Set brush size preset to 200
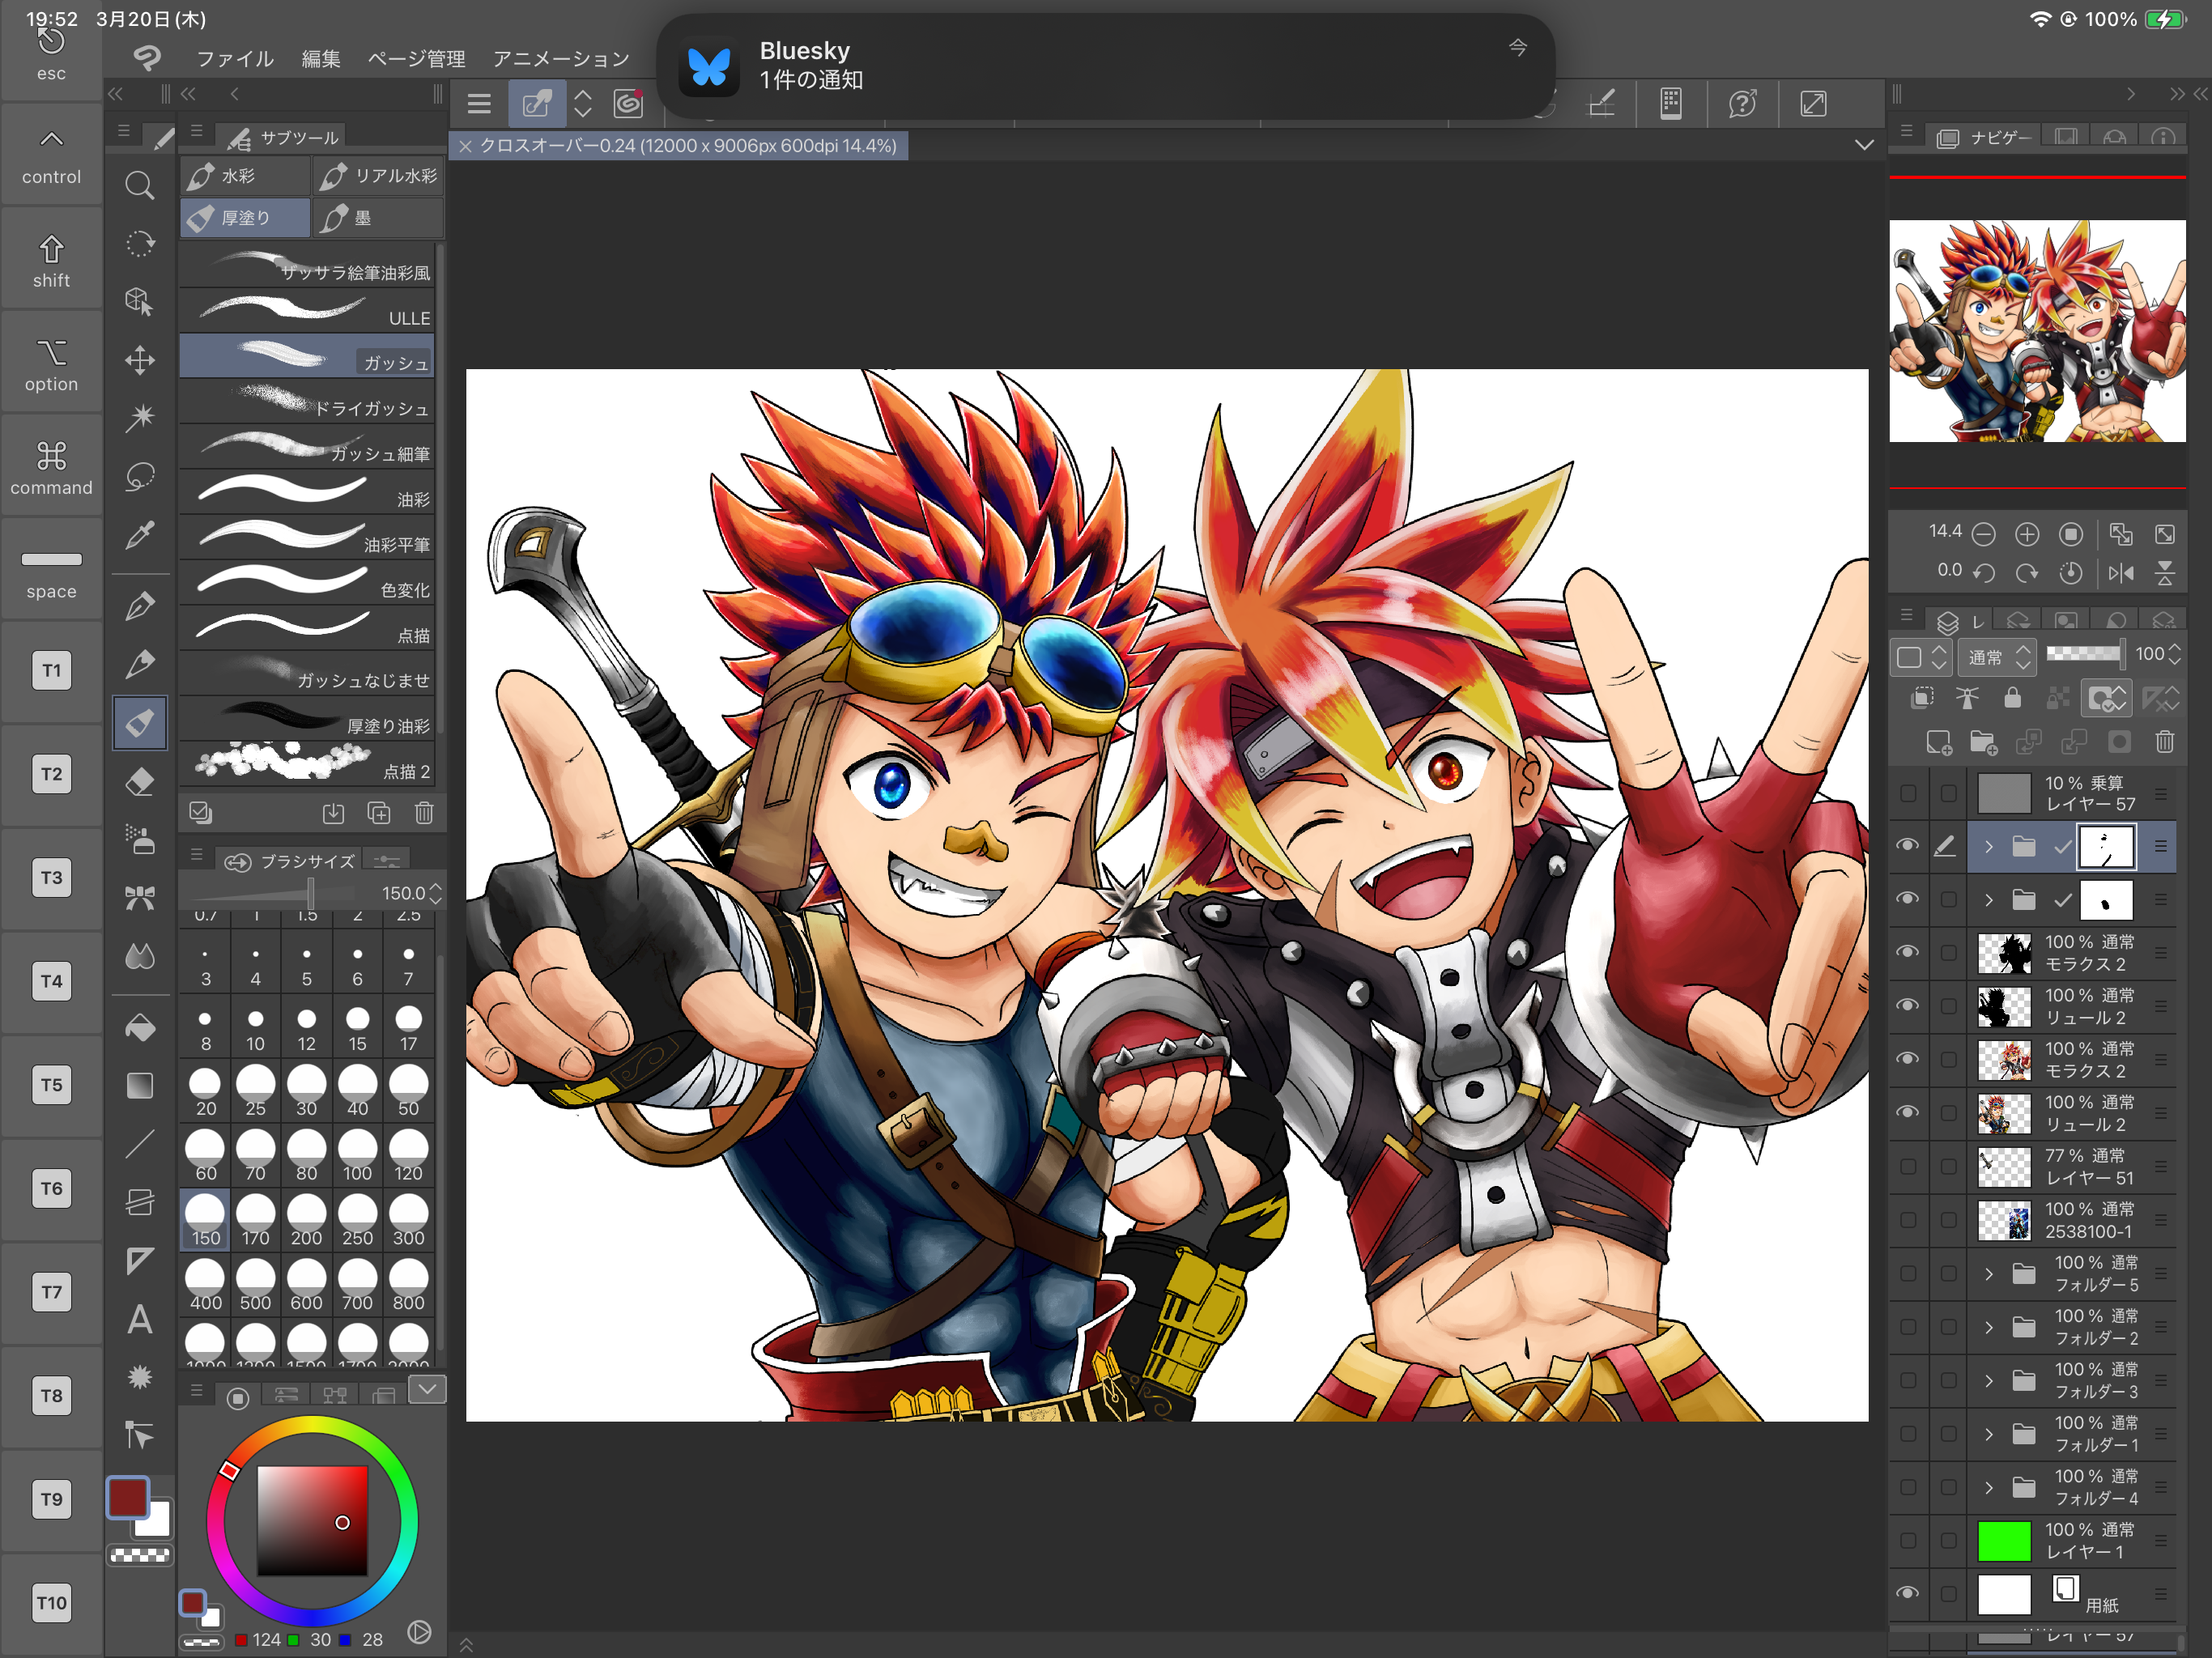Screen dimensions: 2212x1658 (x=307, y=1221)
